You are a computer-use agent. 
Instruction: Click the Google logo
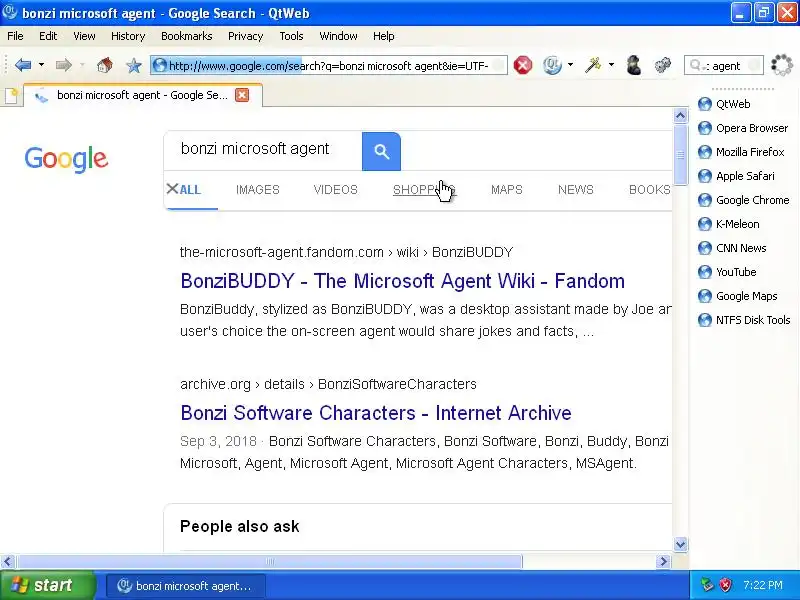pos(66,159)
